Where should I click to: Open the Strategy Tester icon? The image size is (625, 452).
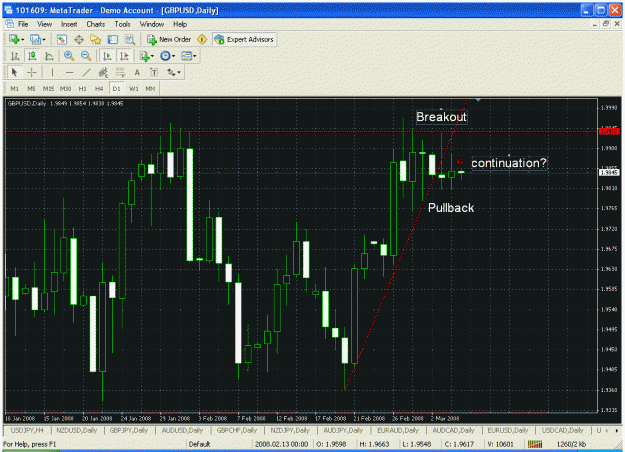pos(130,39)
